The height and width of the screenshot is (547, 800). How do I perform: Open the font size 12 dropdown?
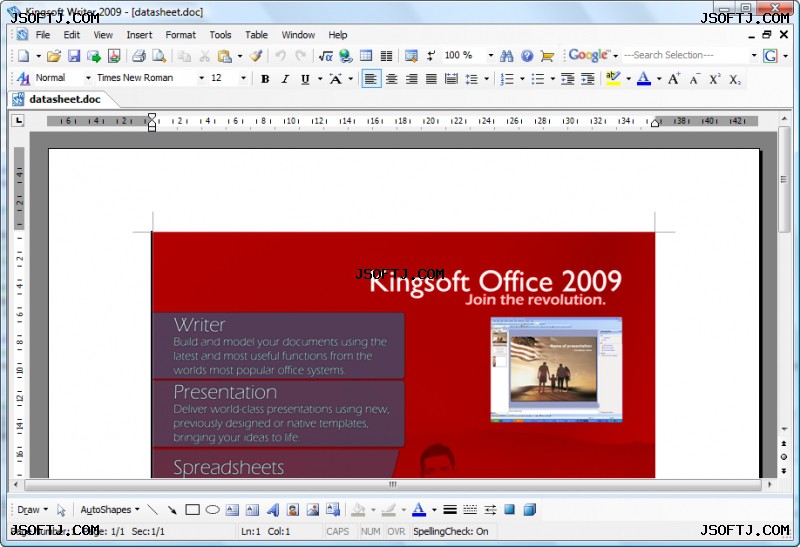click(x=243, y=79)
